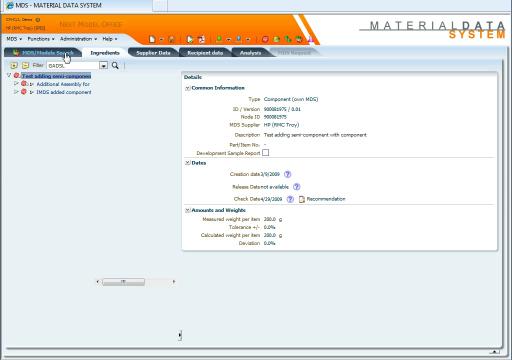Open the Recipient data tab
The height and width of the screenshot is (360, 512).
tap(205, 53)
